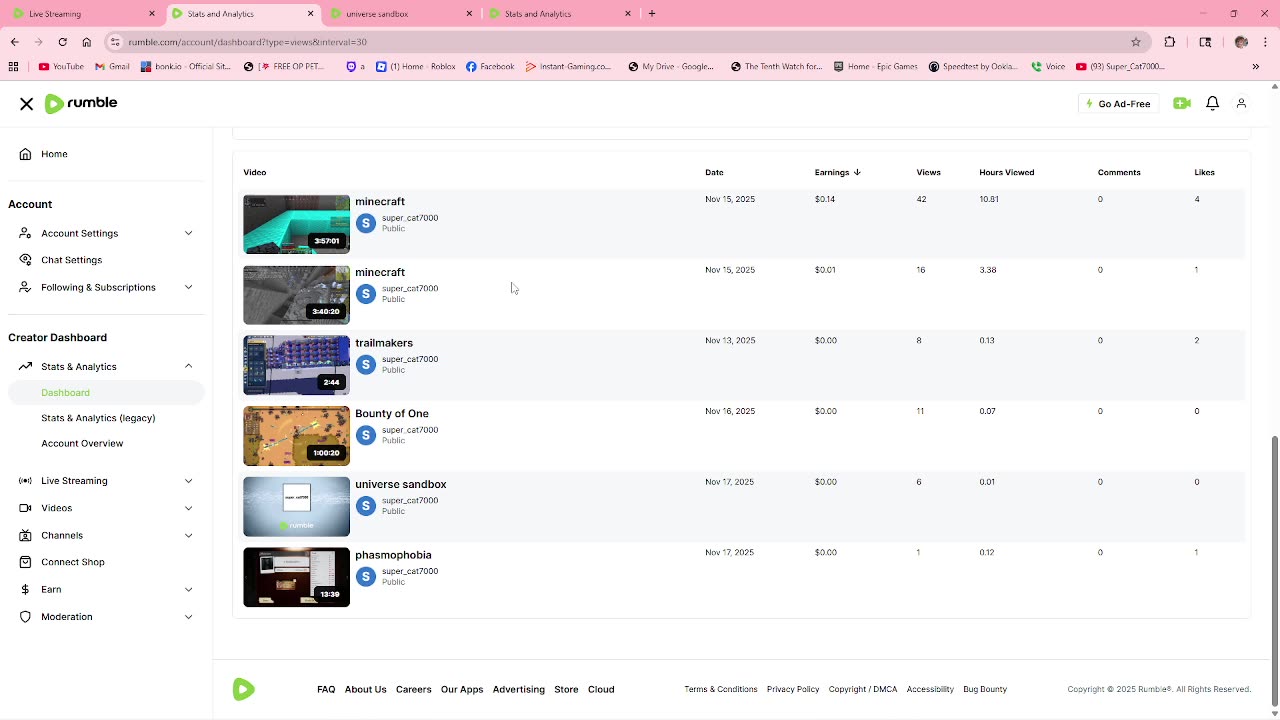Image resolution: width=1280 pixels, height=720 pixels.
Task: Switch to the universe sandbox browser tab
Action: tap(400, 14)
